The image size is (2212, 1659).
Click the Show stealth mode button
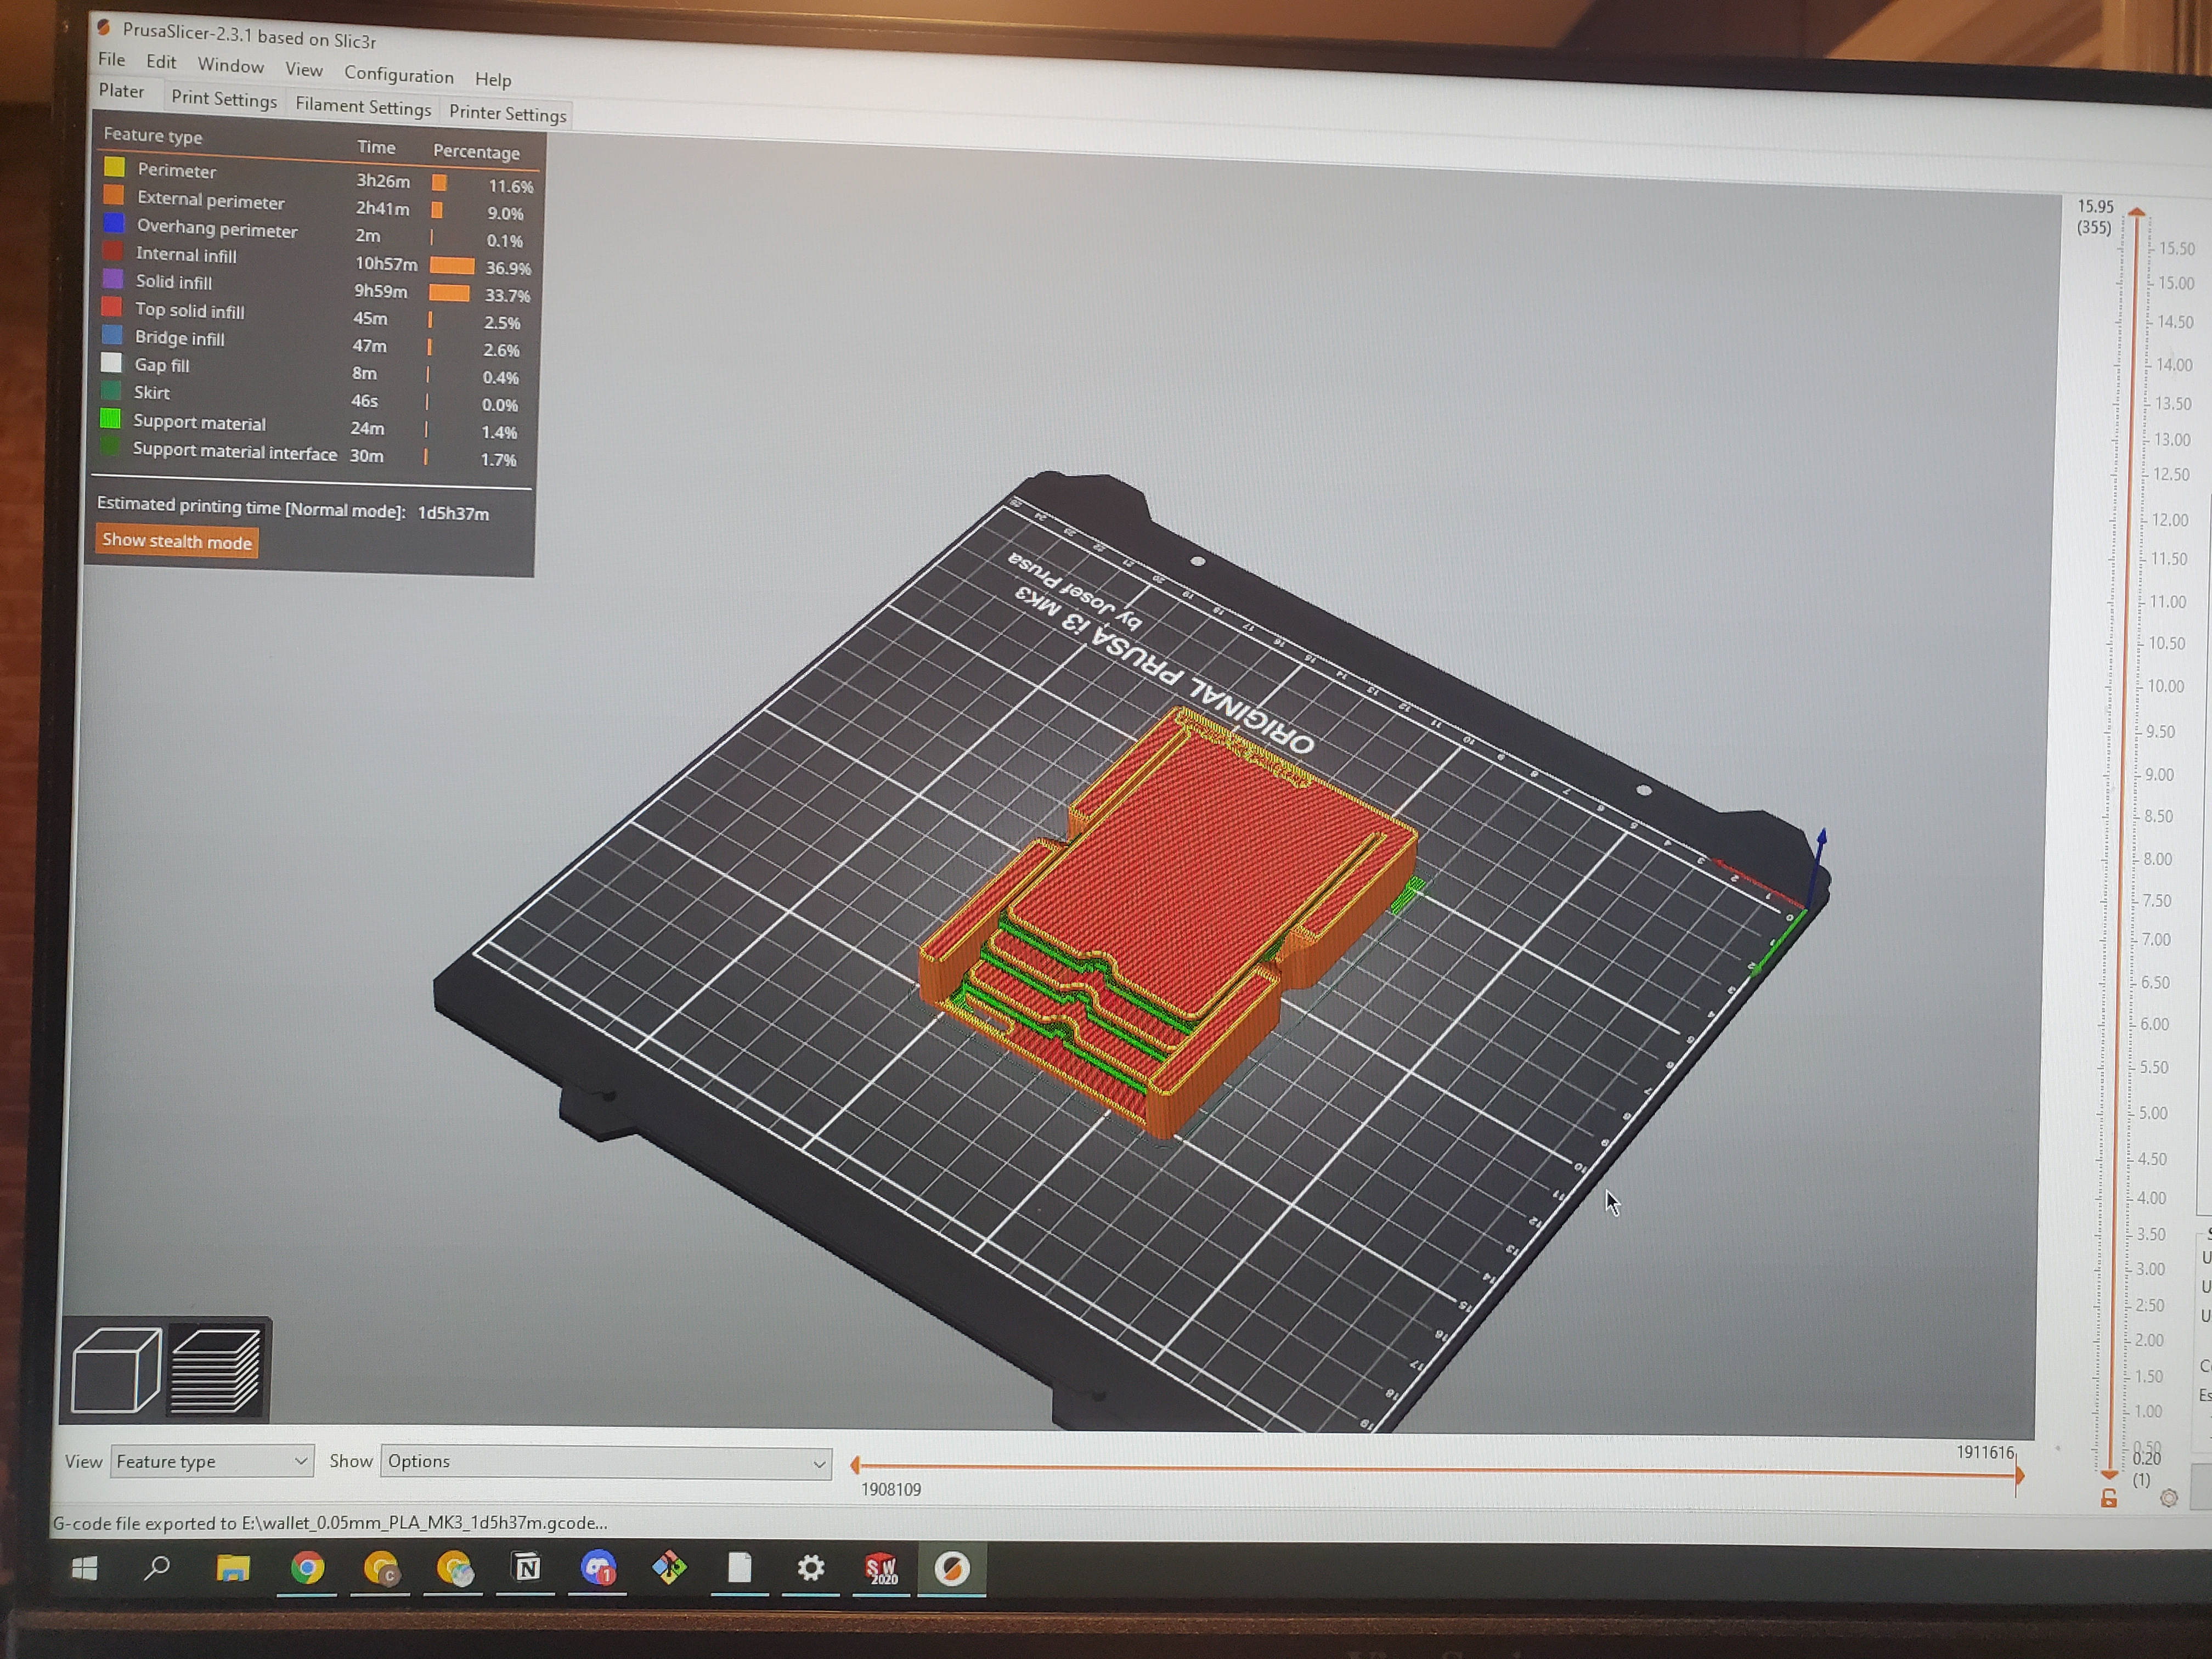tap(176, 541)
